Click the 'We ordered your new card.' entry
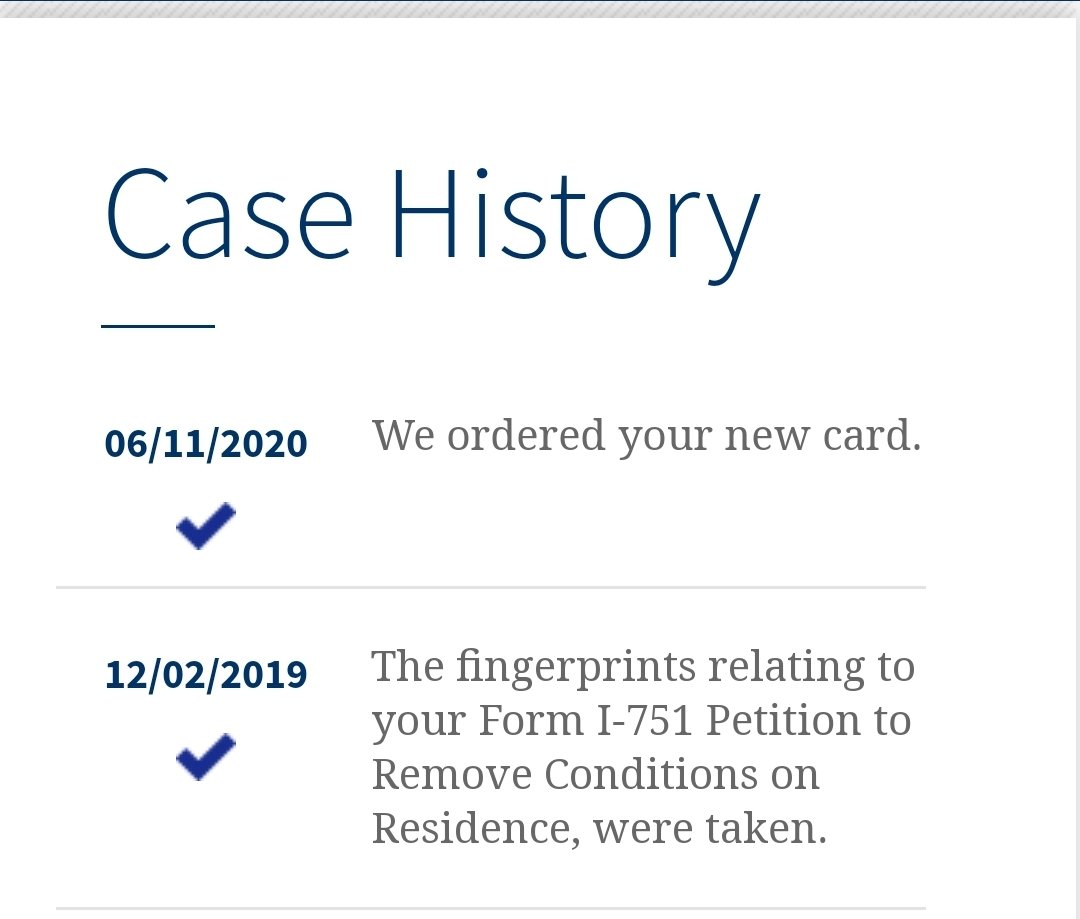This screenshot has width=1080, height=919. (x=647, y=437)
